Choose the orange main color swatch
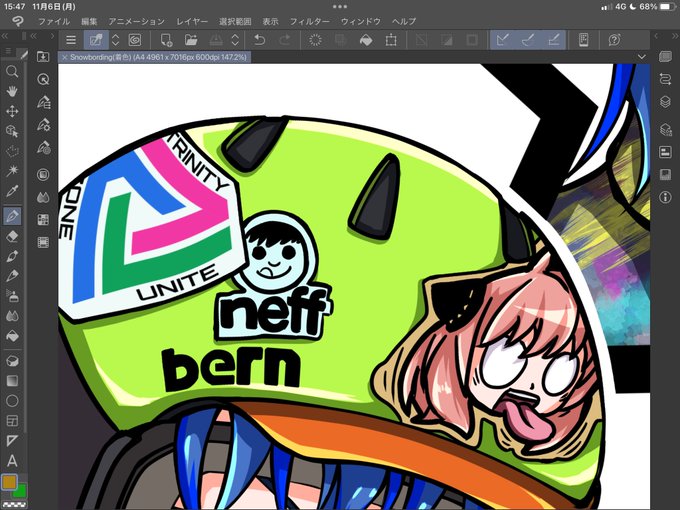The width and height of the screenshot is (680, 510). point(9,481)
